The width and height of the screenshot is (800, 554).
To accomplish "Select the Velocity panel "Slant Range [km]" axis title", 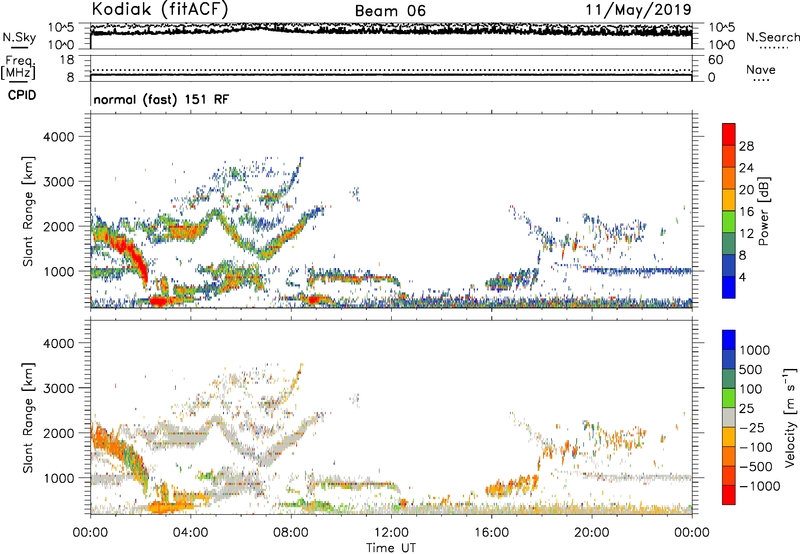I will [x=28, y=418].
